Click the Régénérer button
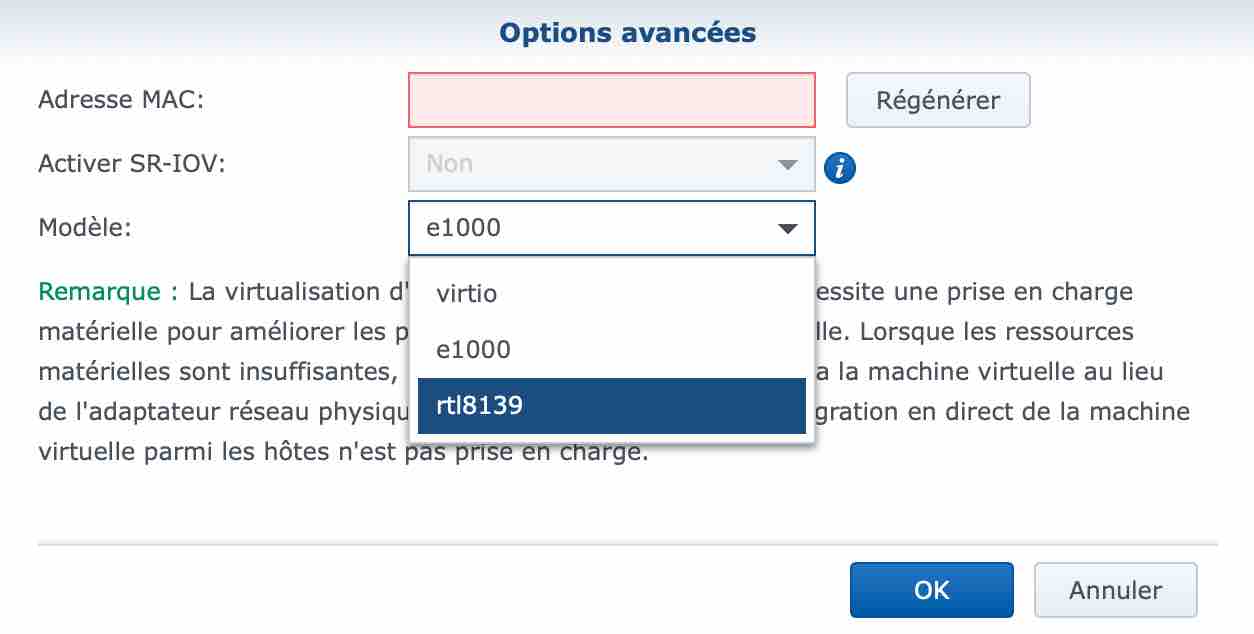 click(938, 100)
